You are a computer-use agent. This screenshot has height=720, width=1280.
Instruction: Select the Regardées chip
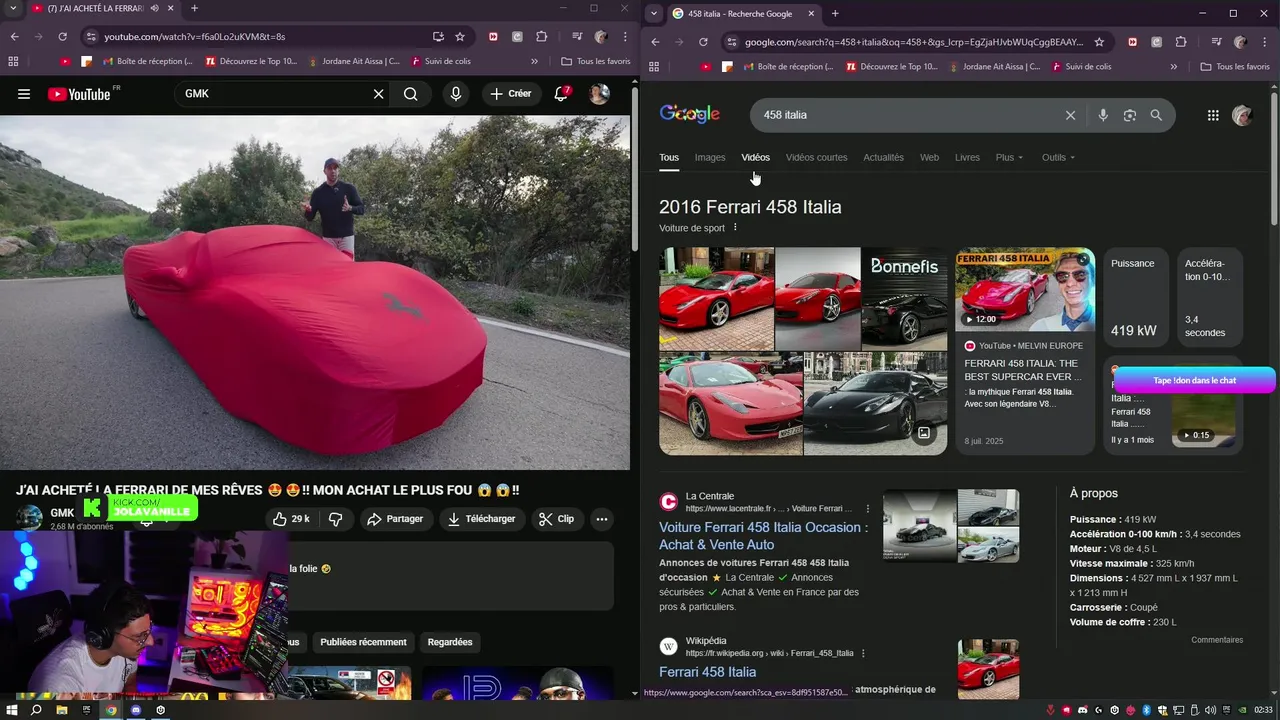click(x=450, y=642)
